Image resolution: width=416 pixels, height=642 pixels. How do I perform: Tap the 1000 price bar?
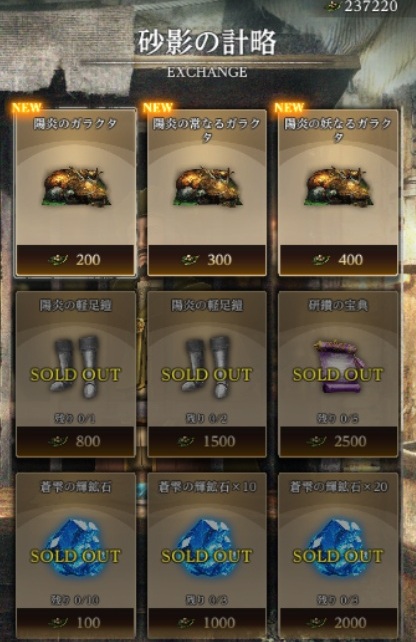207,622
